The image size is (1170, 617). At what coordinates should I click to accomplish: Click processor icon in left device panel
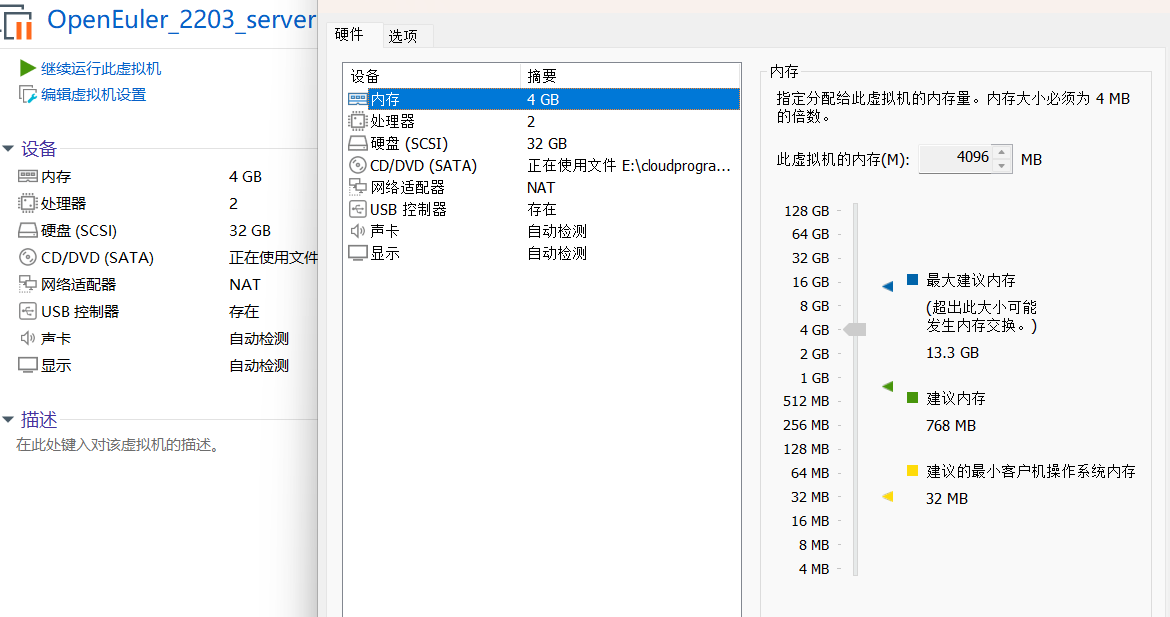tap(28, 203)
